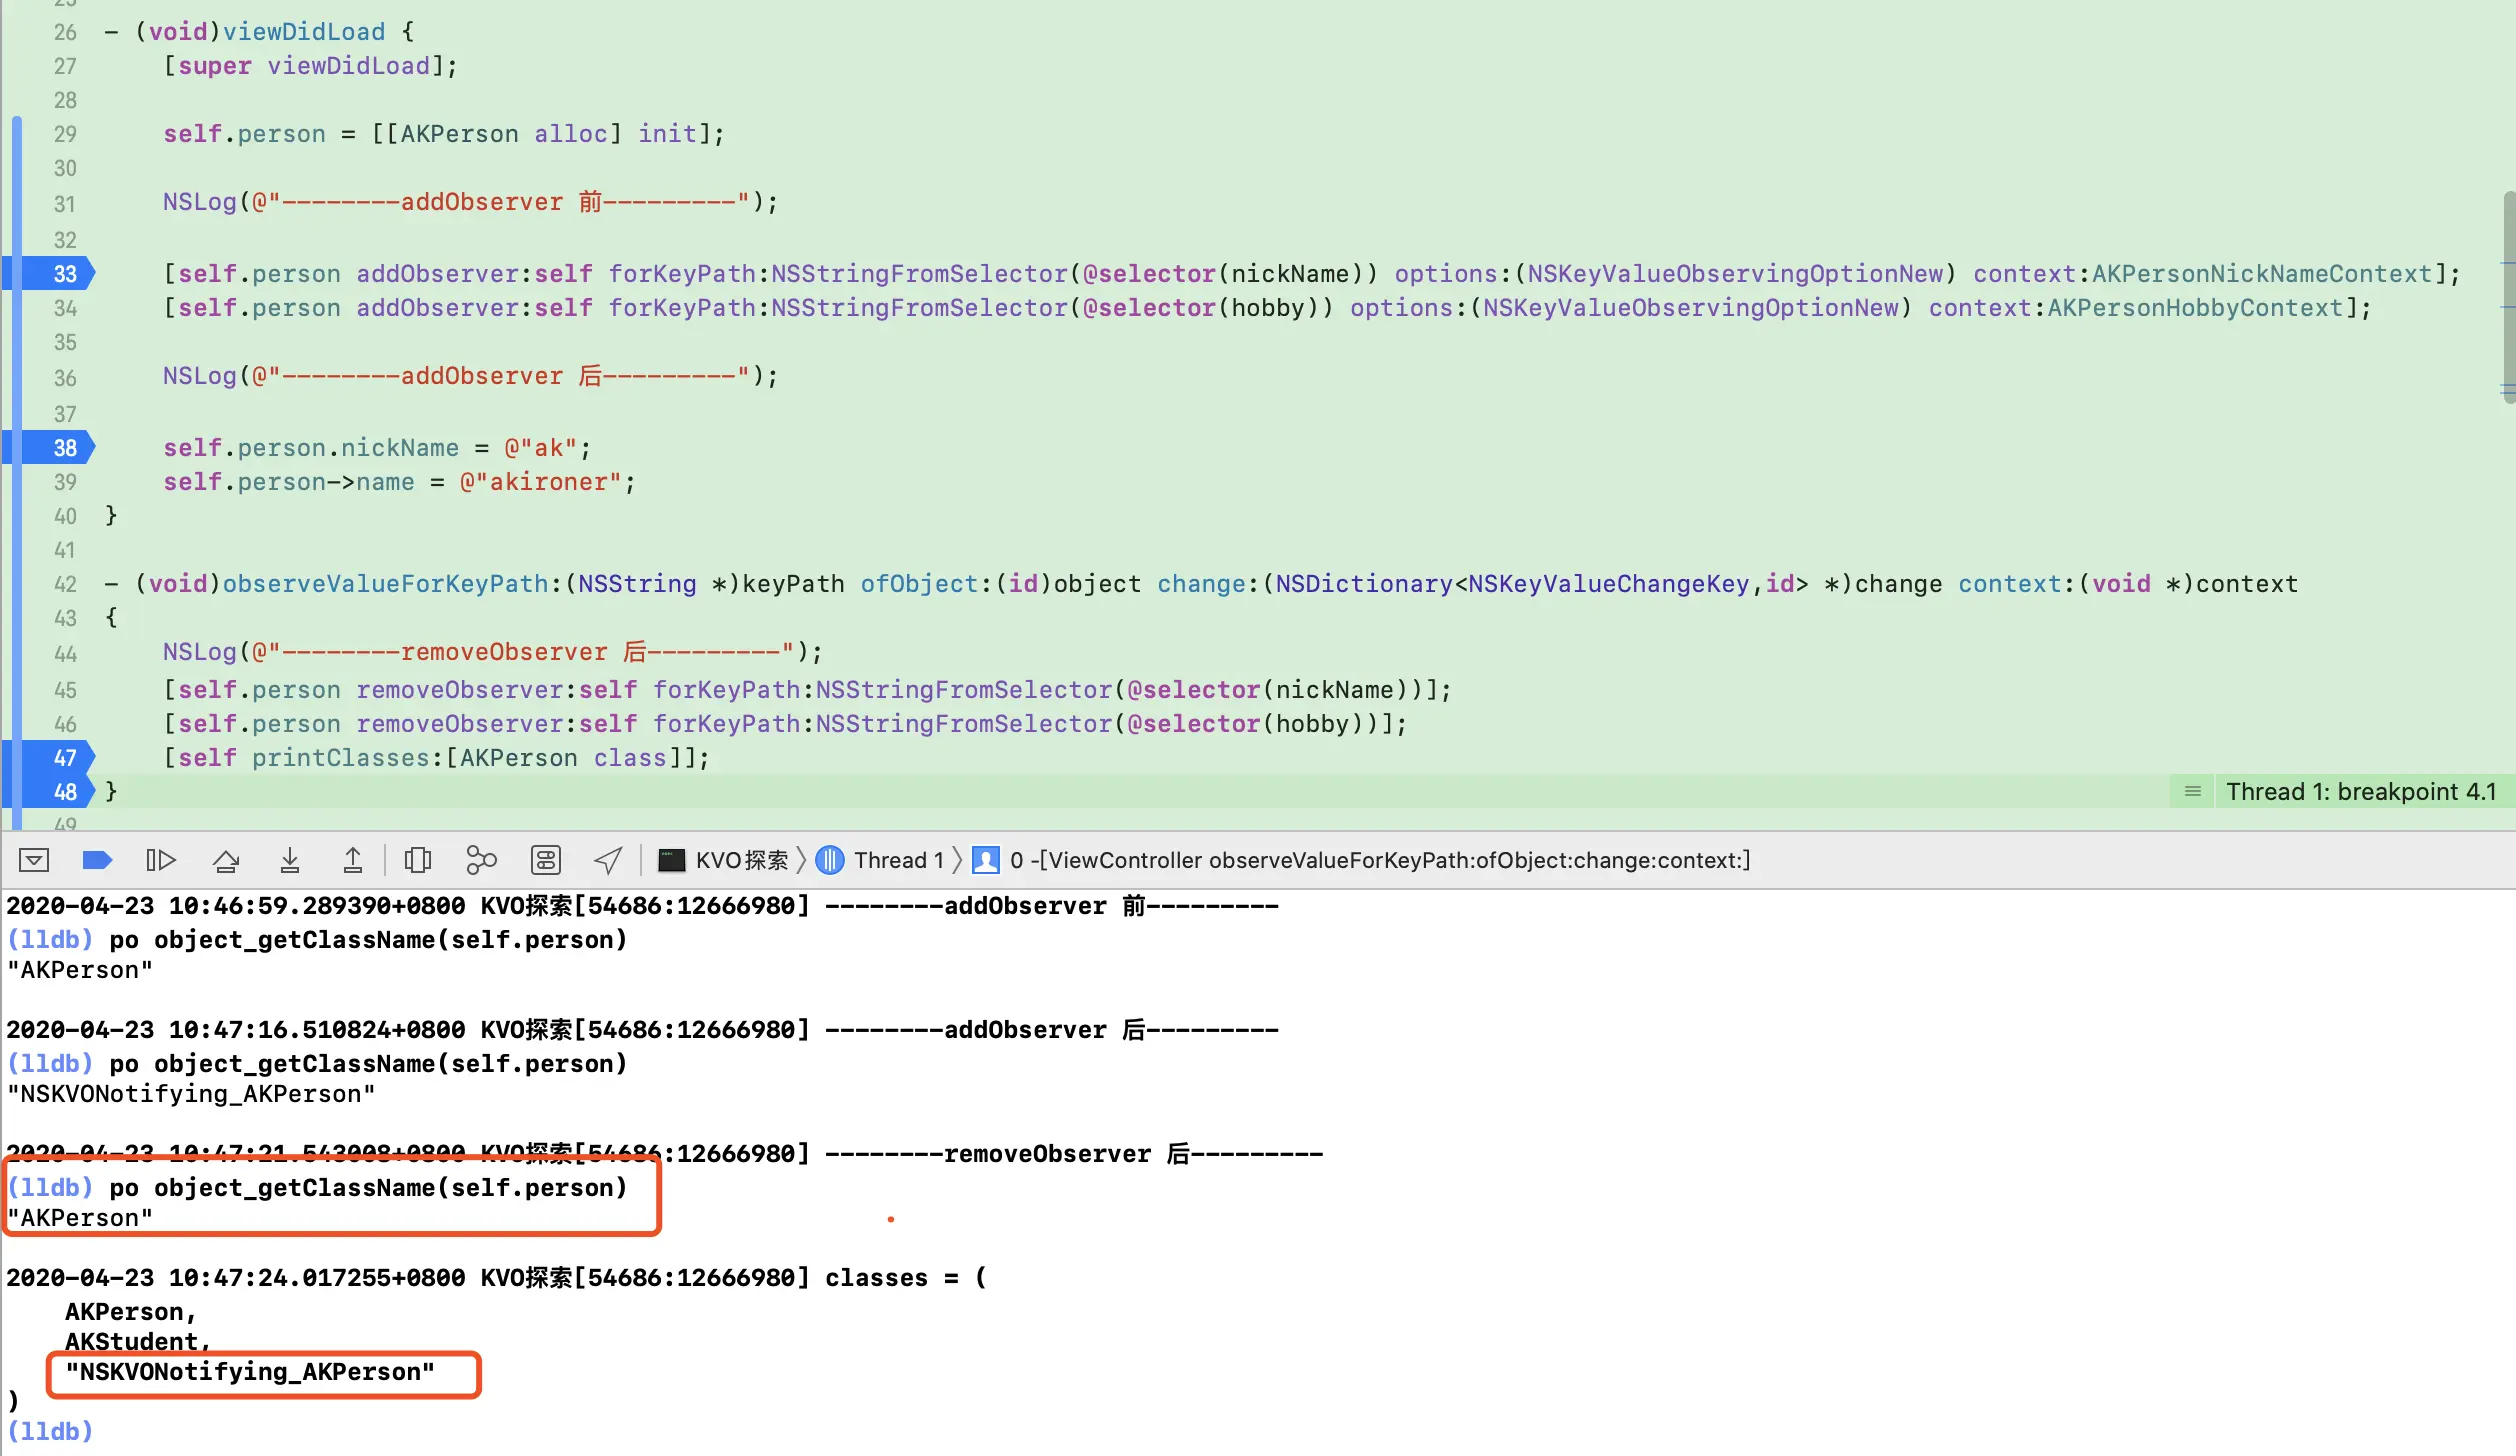Open the environment overrides button
This screenshot has height=1456, width=2516.
(546, 860)
